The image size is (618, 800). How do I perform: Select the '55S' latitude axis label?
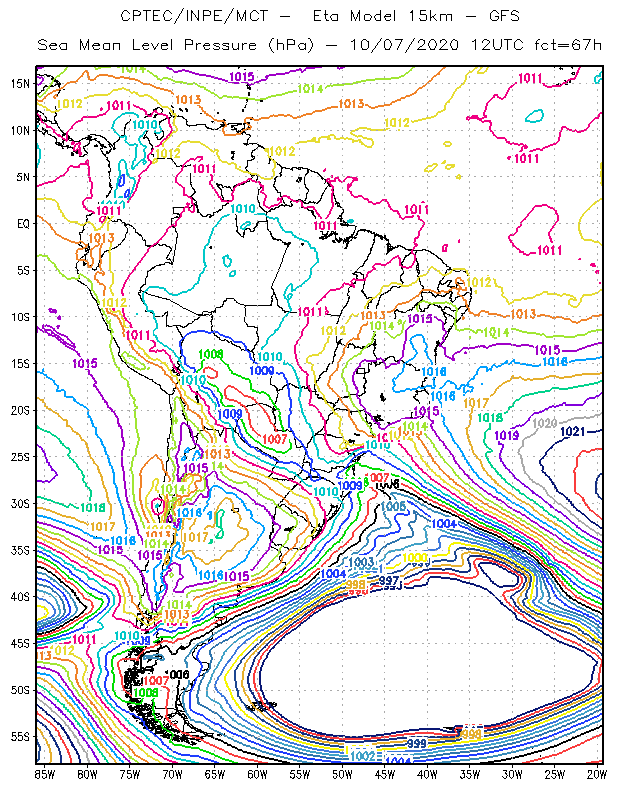click(x=20, y=737)
